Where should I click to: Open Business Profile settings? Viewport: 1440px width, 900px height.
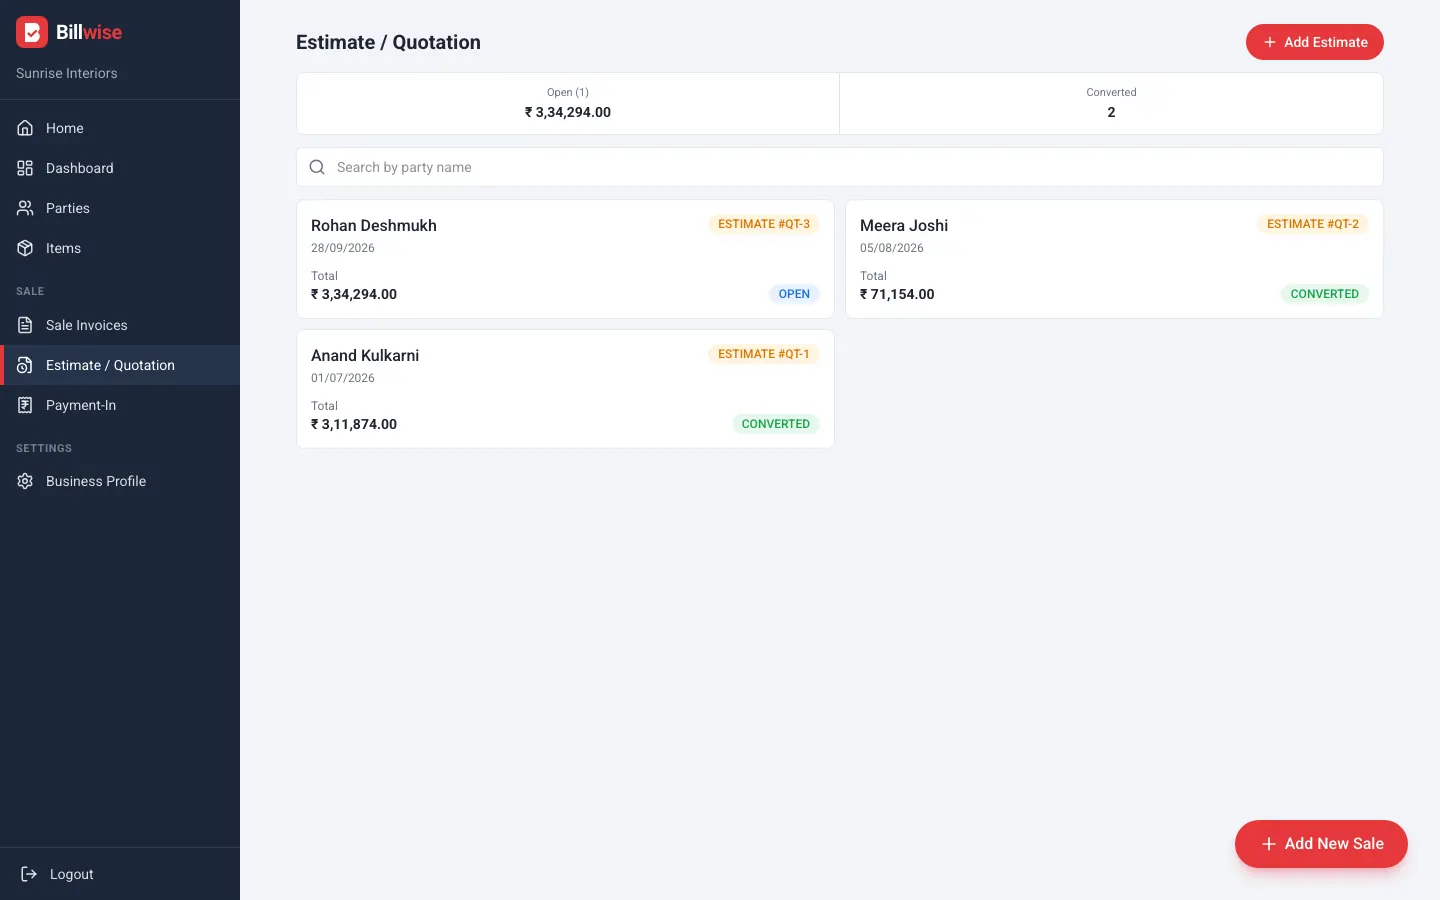pos(120,481)
